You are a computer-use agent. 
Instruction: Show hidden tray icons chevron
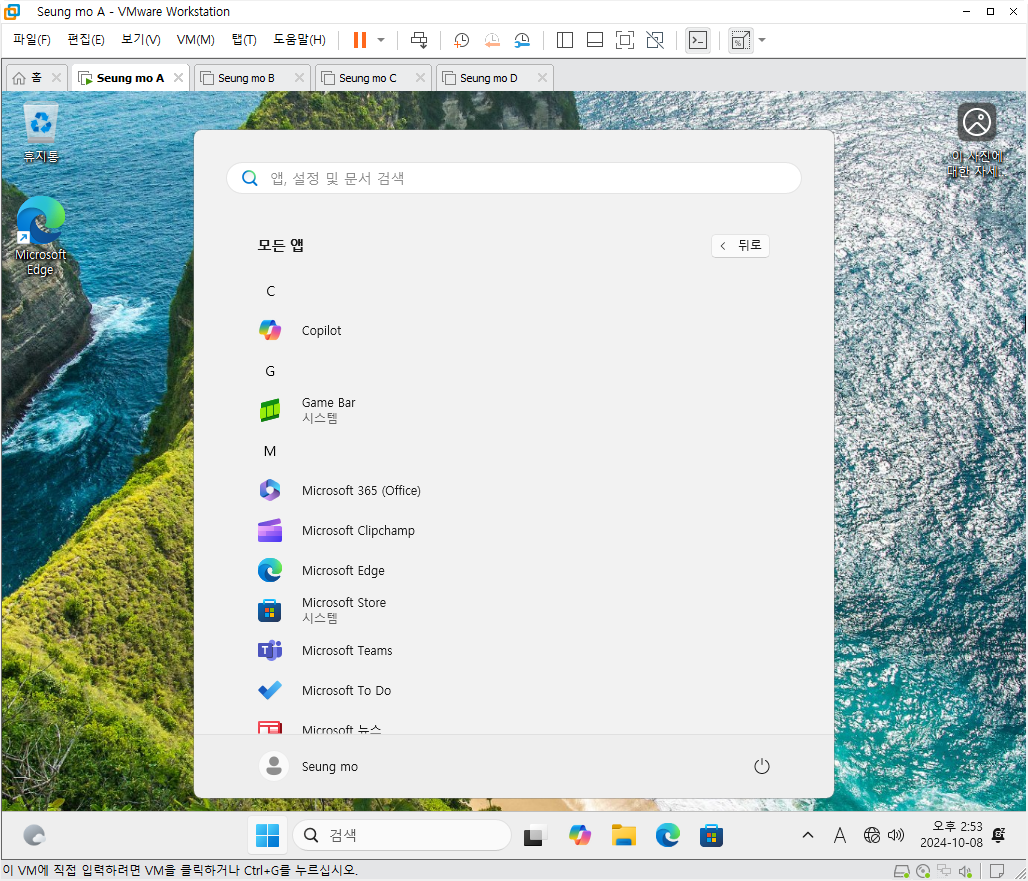pos(808,835)
